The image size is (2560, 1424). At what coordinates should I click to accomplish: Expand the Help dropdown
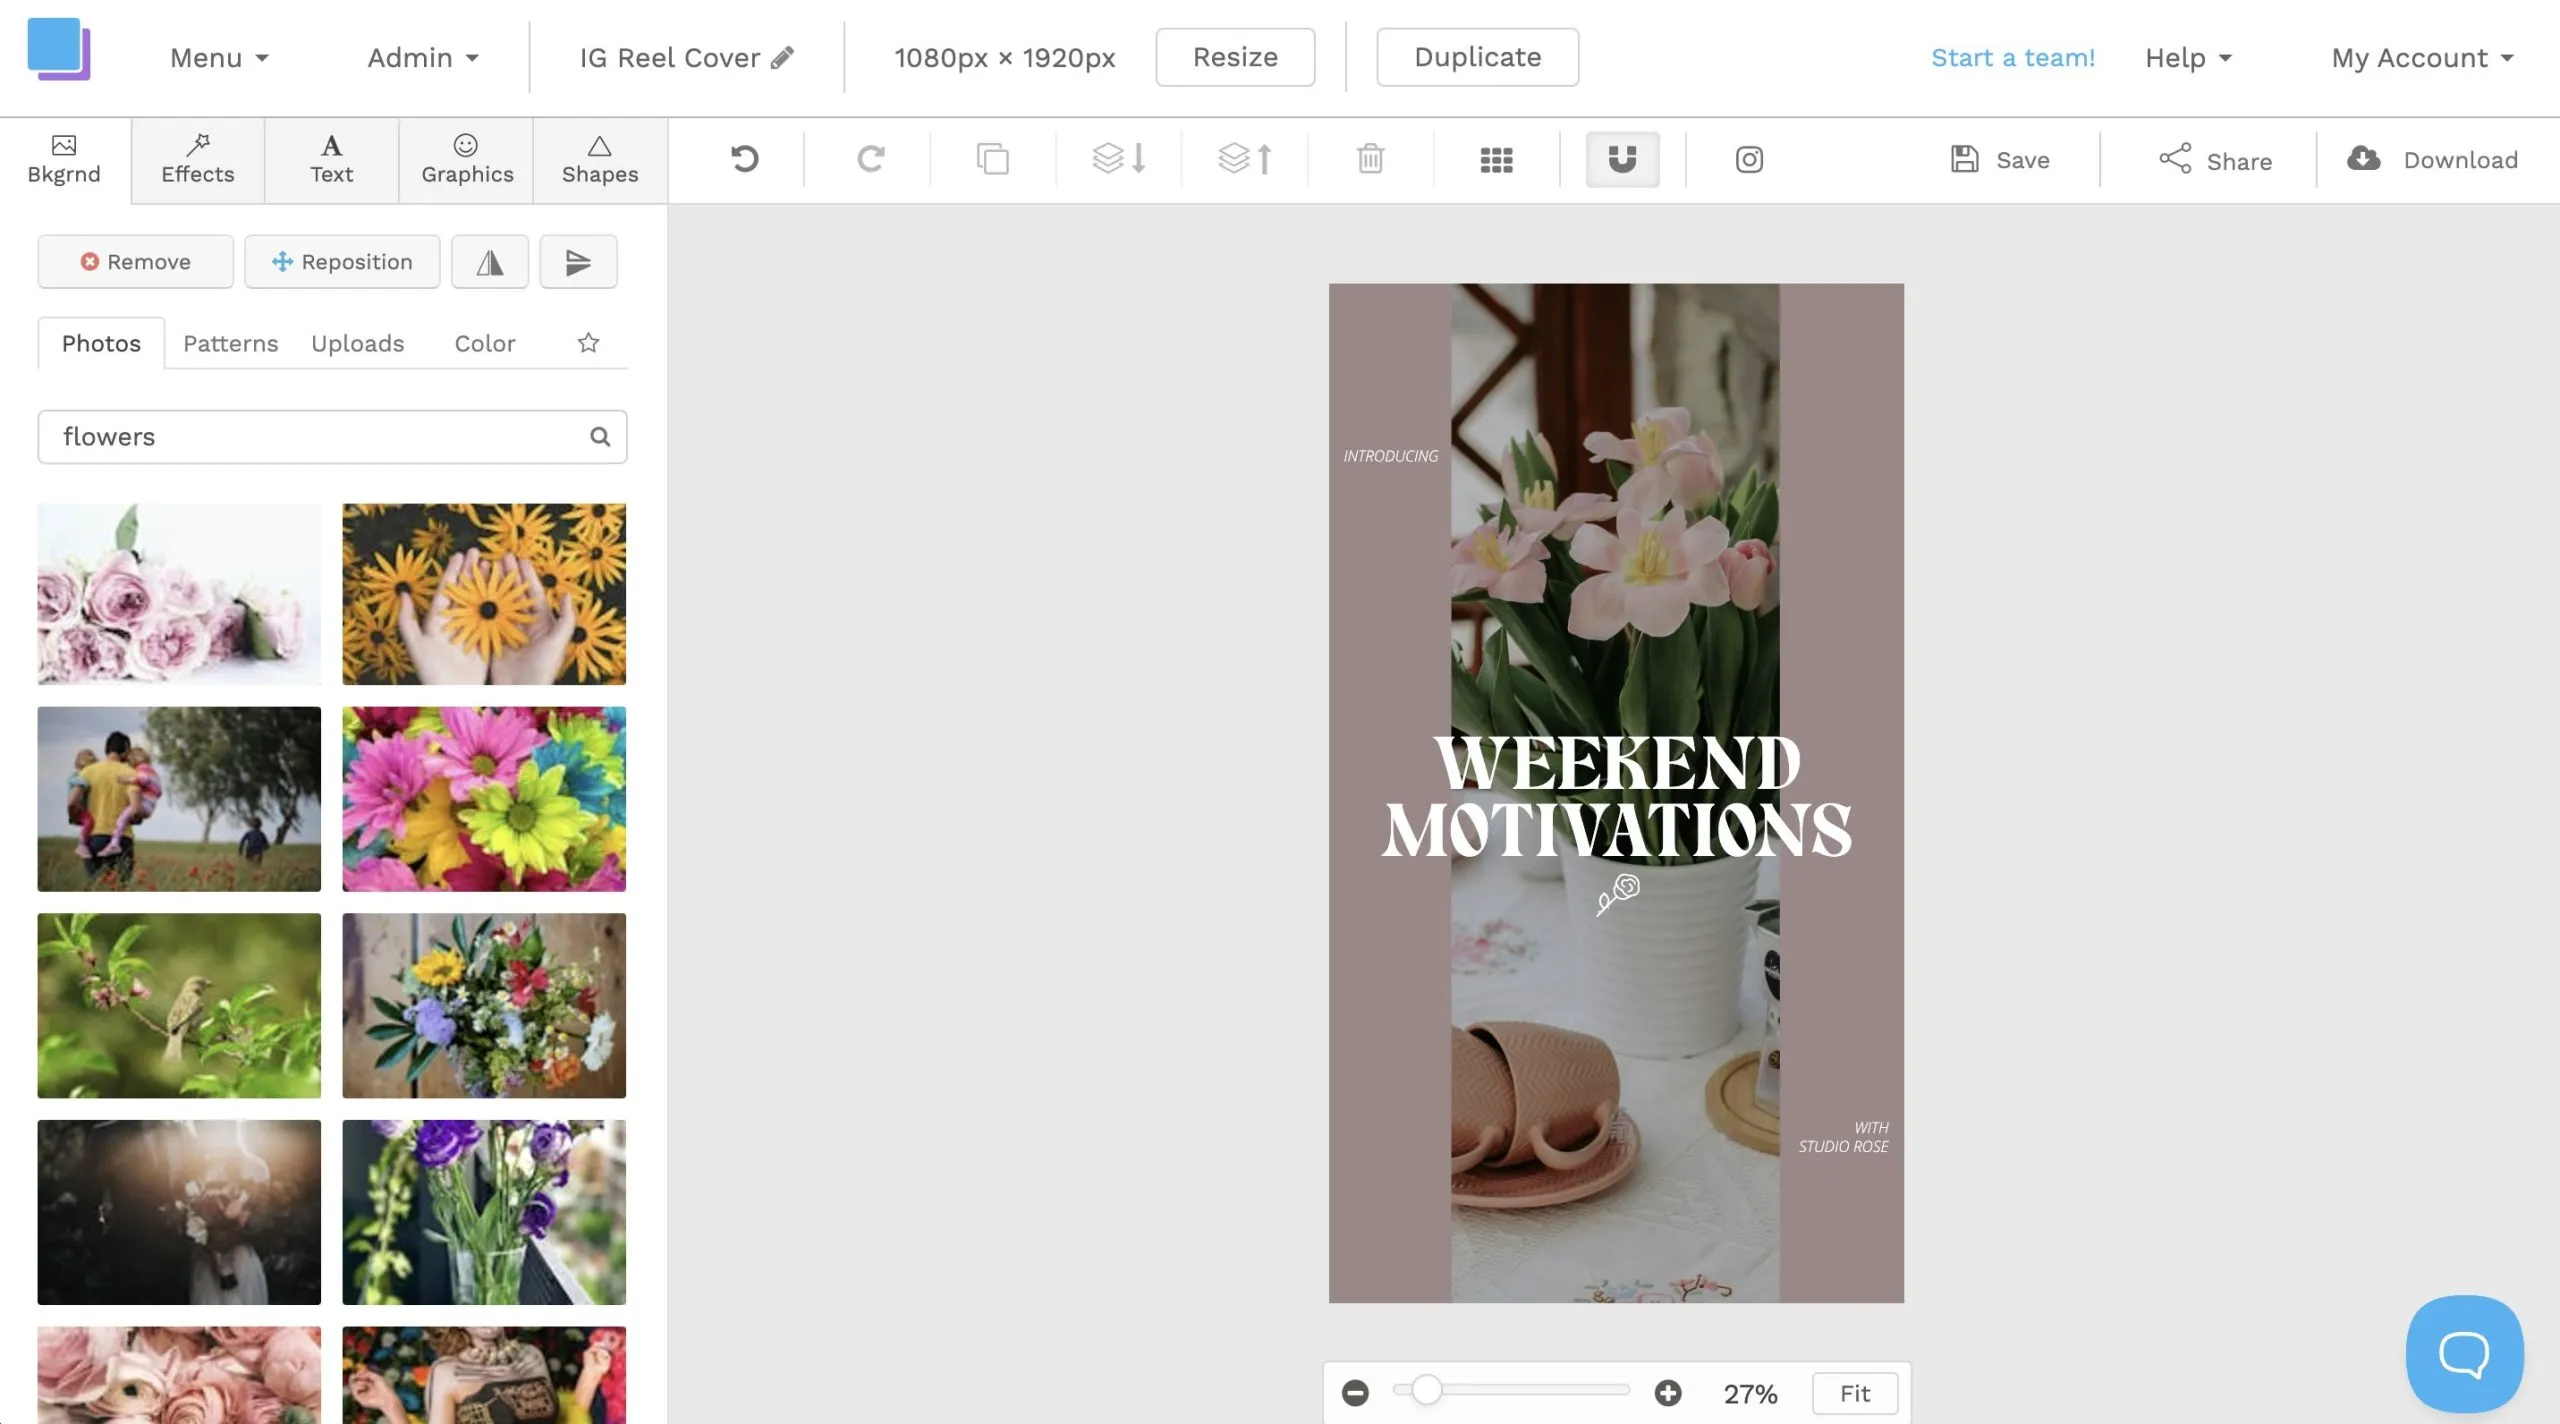2188,58
